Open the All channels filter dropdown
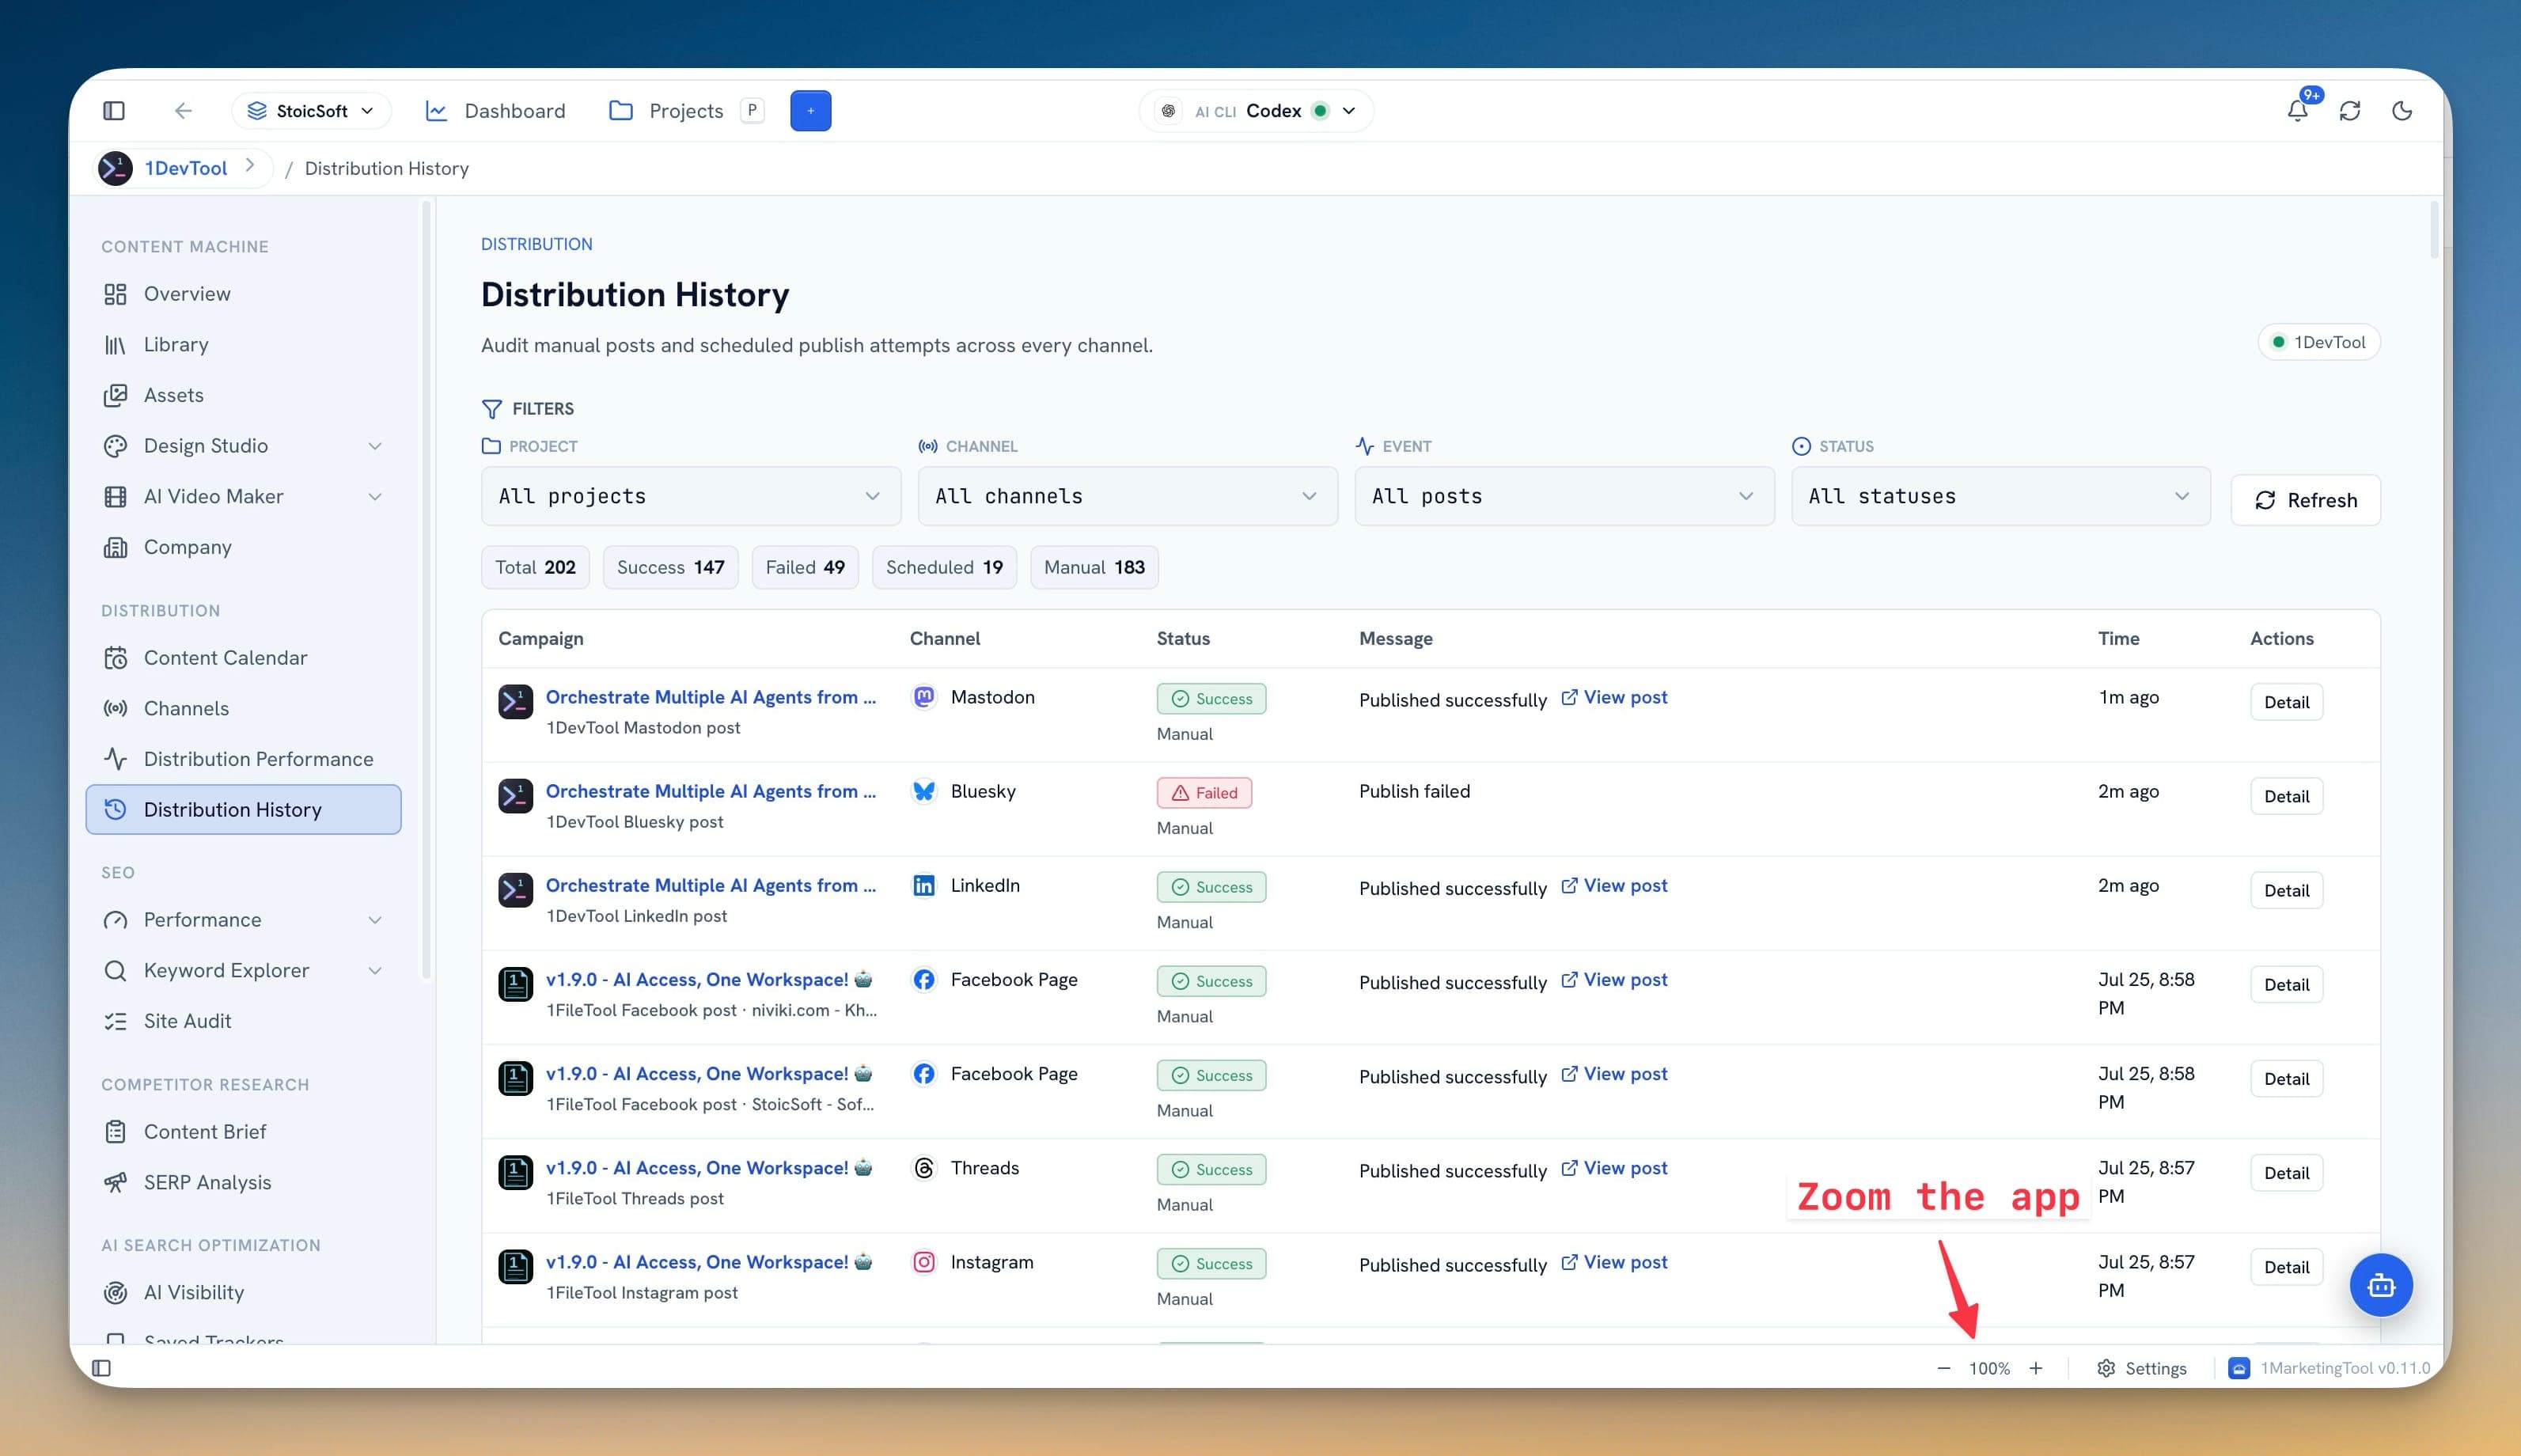The image size is (2521, 1456). click(x=1127, y=496)
